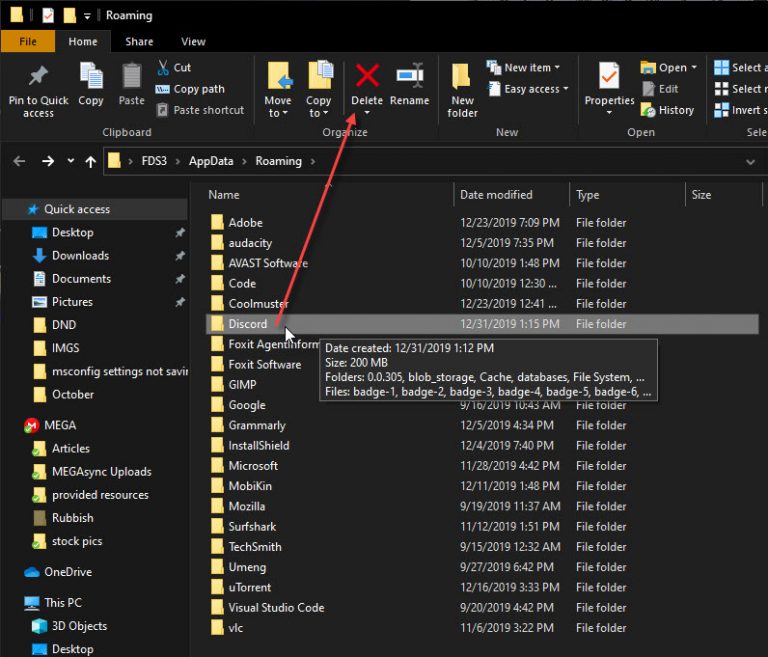Open the File menu tab
Screen dimensions: 768x657
28,42
